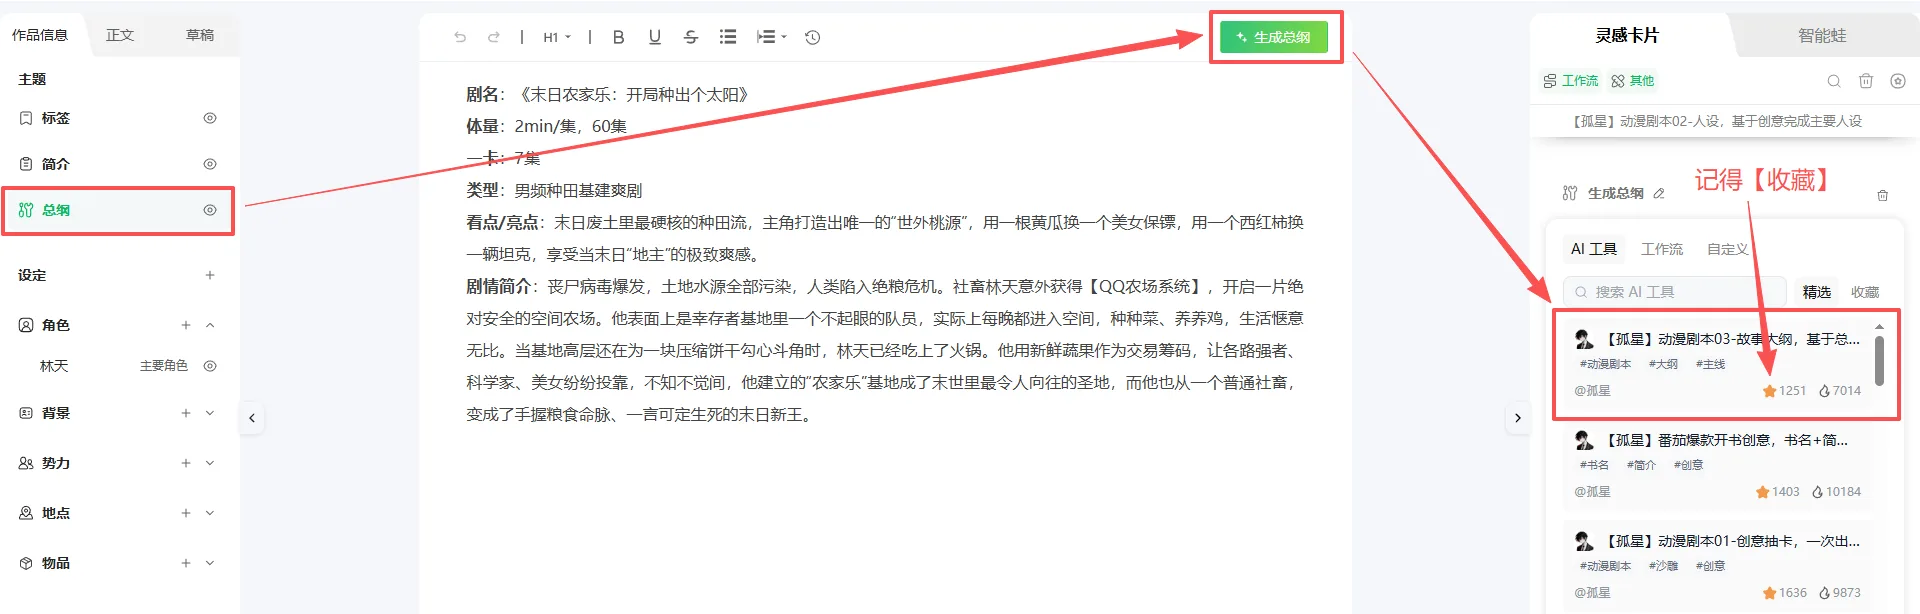The width and height of the screenshot is (1920, 614).
Task: Select the 自定义 tab in tool panel
Action: pyautogui.click(x=1727, y=249)
